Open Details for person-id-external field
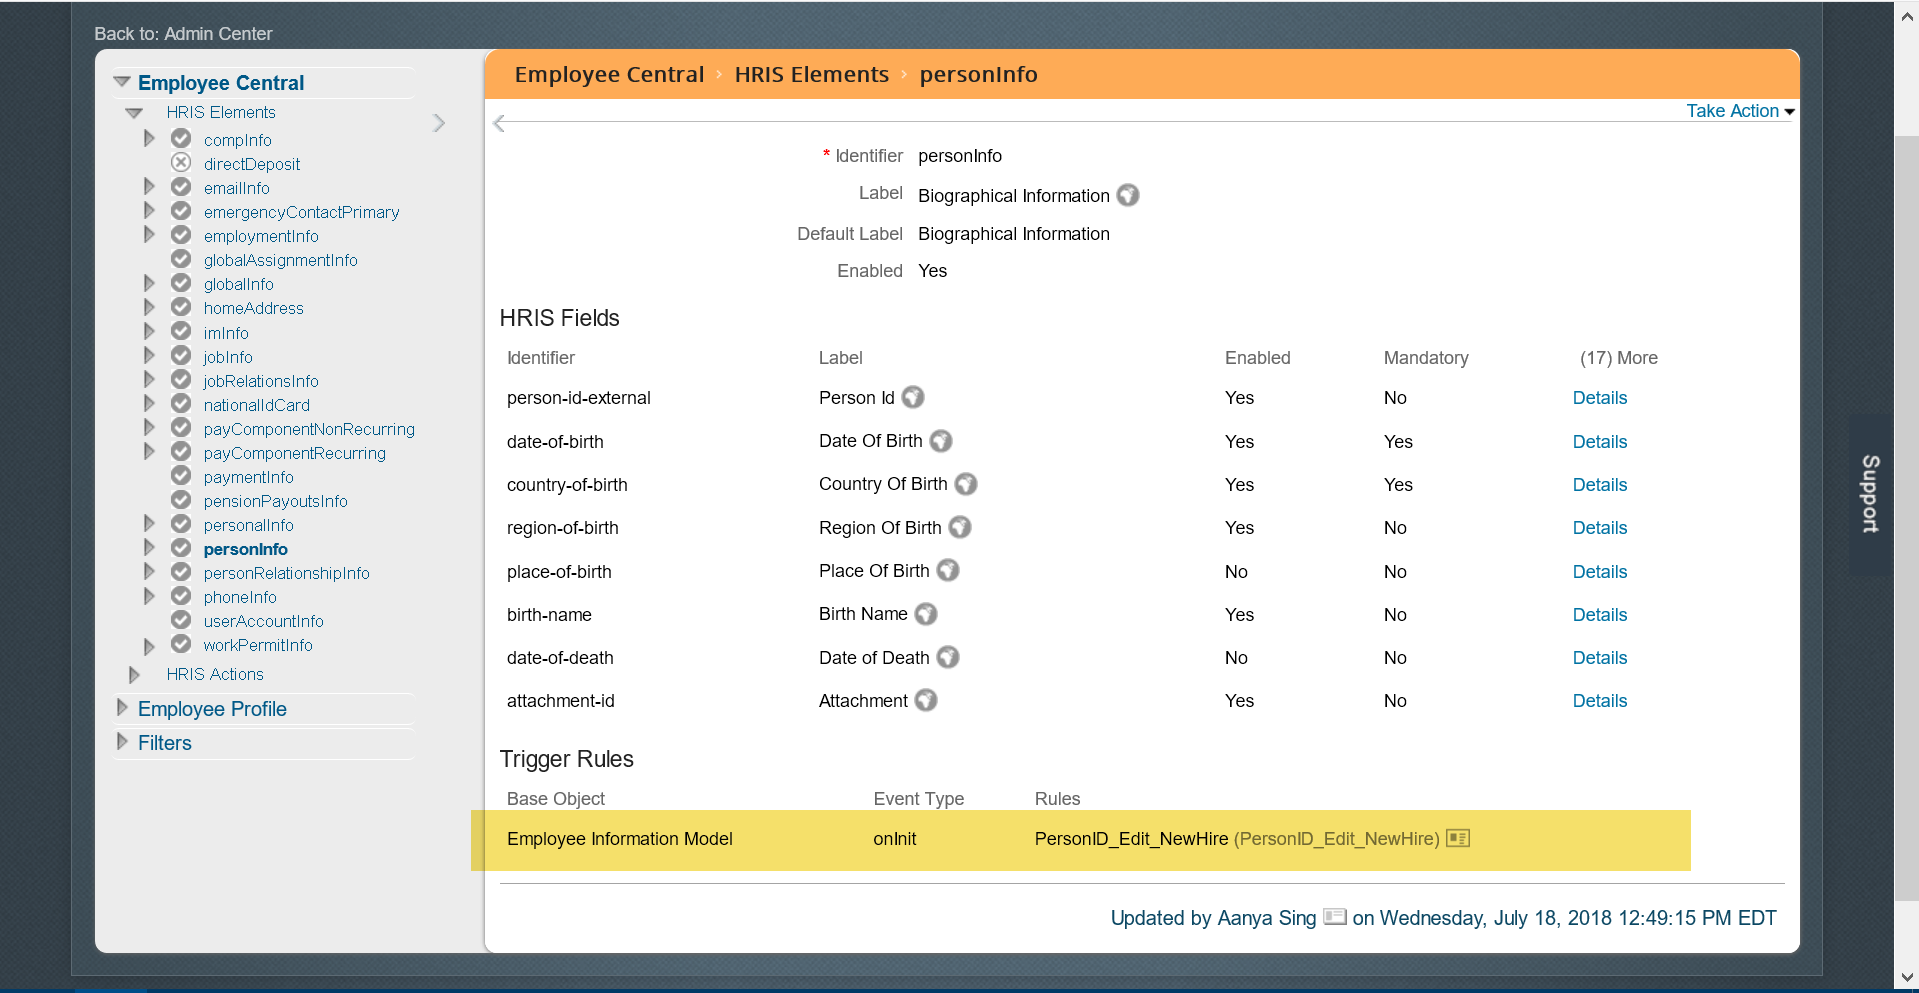This screenshot has width=1919, height=993. 1600,398
